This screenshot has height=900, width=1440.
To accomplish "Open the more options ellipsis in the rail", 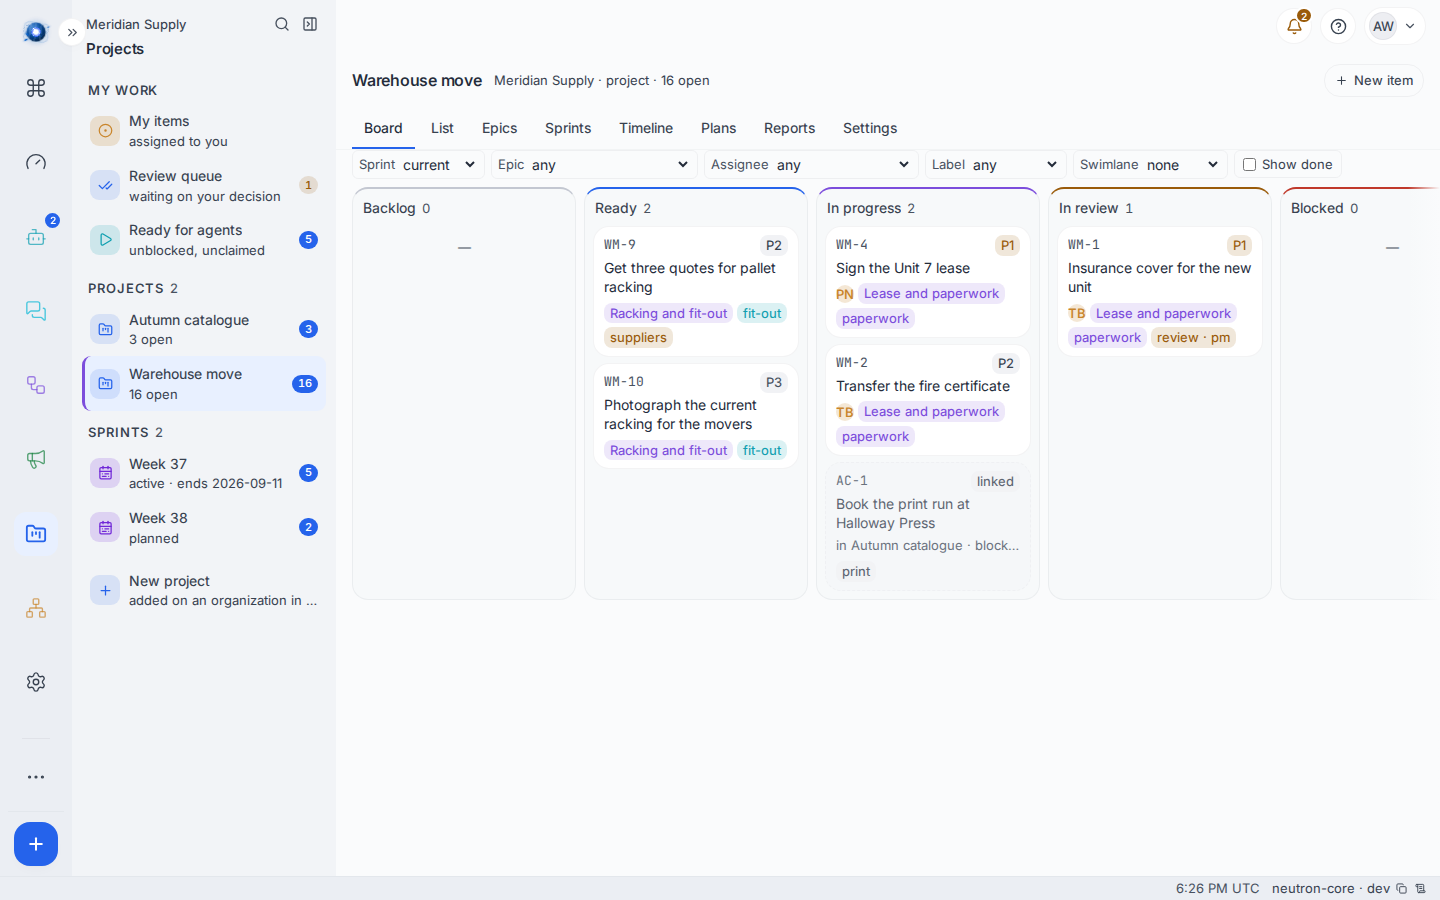I will coord(36,777).
